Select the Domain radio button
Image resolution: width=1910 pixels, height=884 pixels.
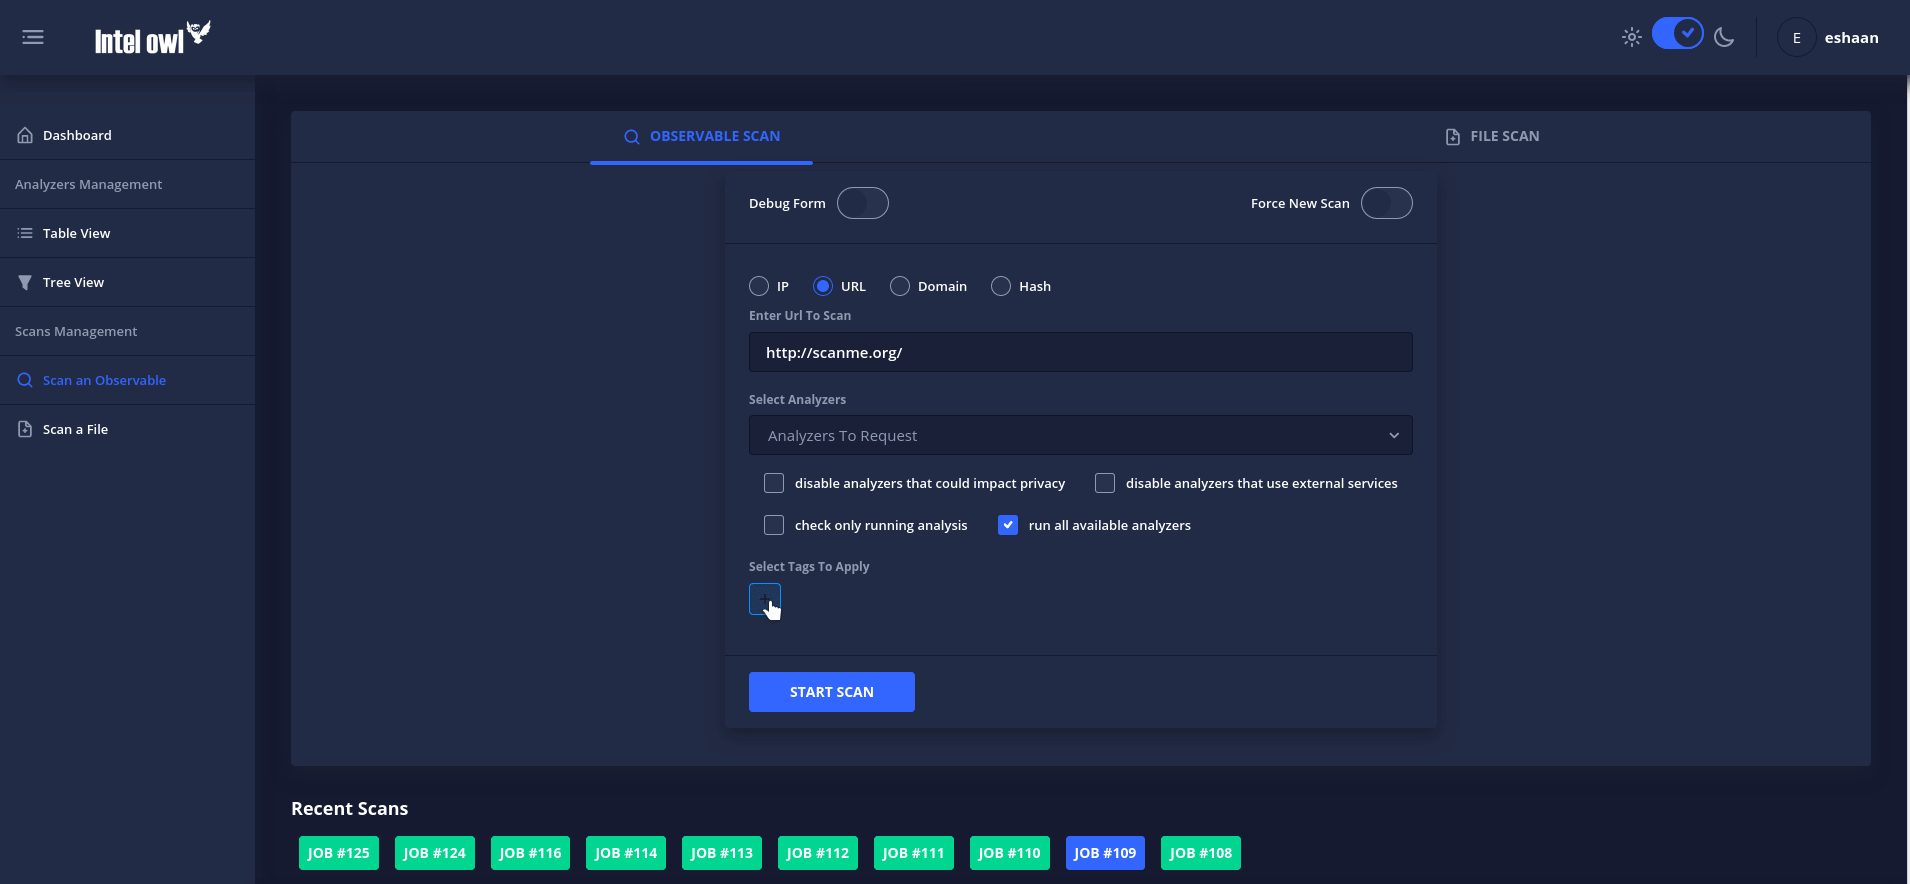tap(900, 287)
